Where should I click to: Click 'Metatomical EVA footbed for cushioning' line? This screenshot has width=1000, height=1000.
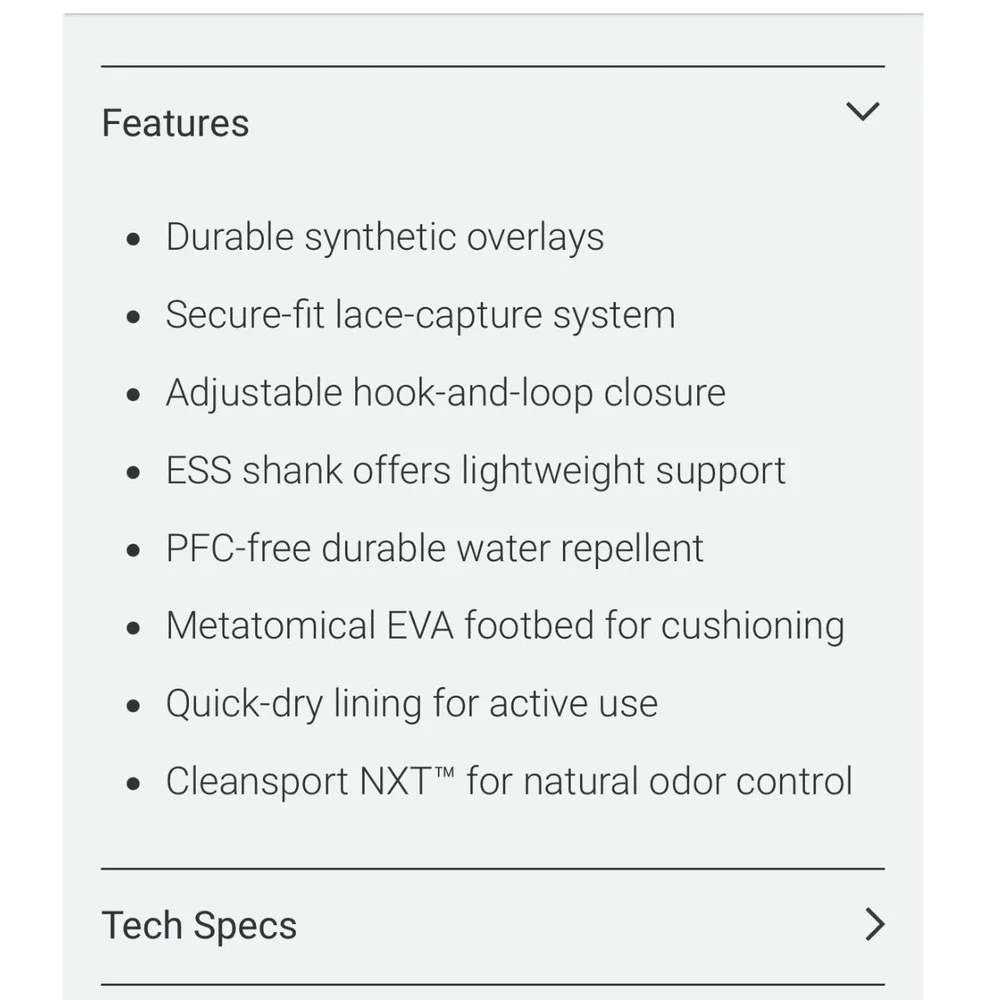click(505, 626)
